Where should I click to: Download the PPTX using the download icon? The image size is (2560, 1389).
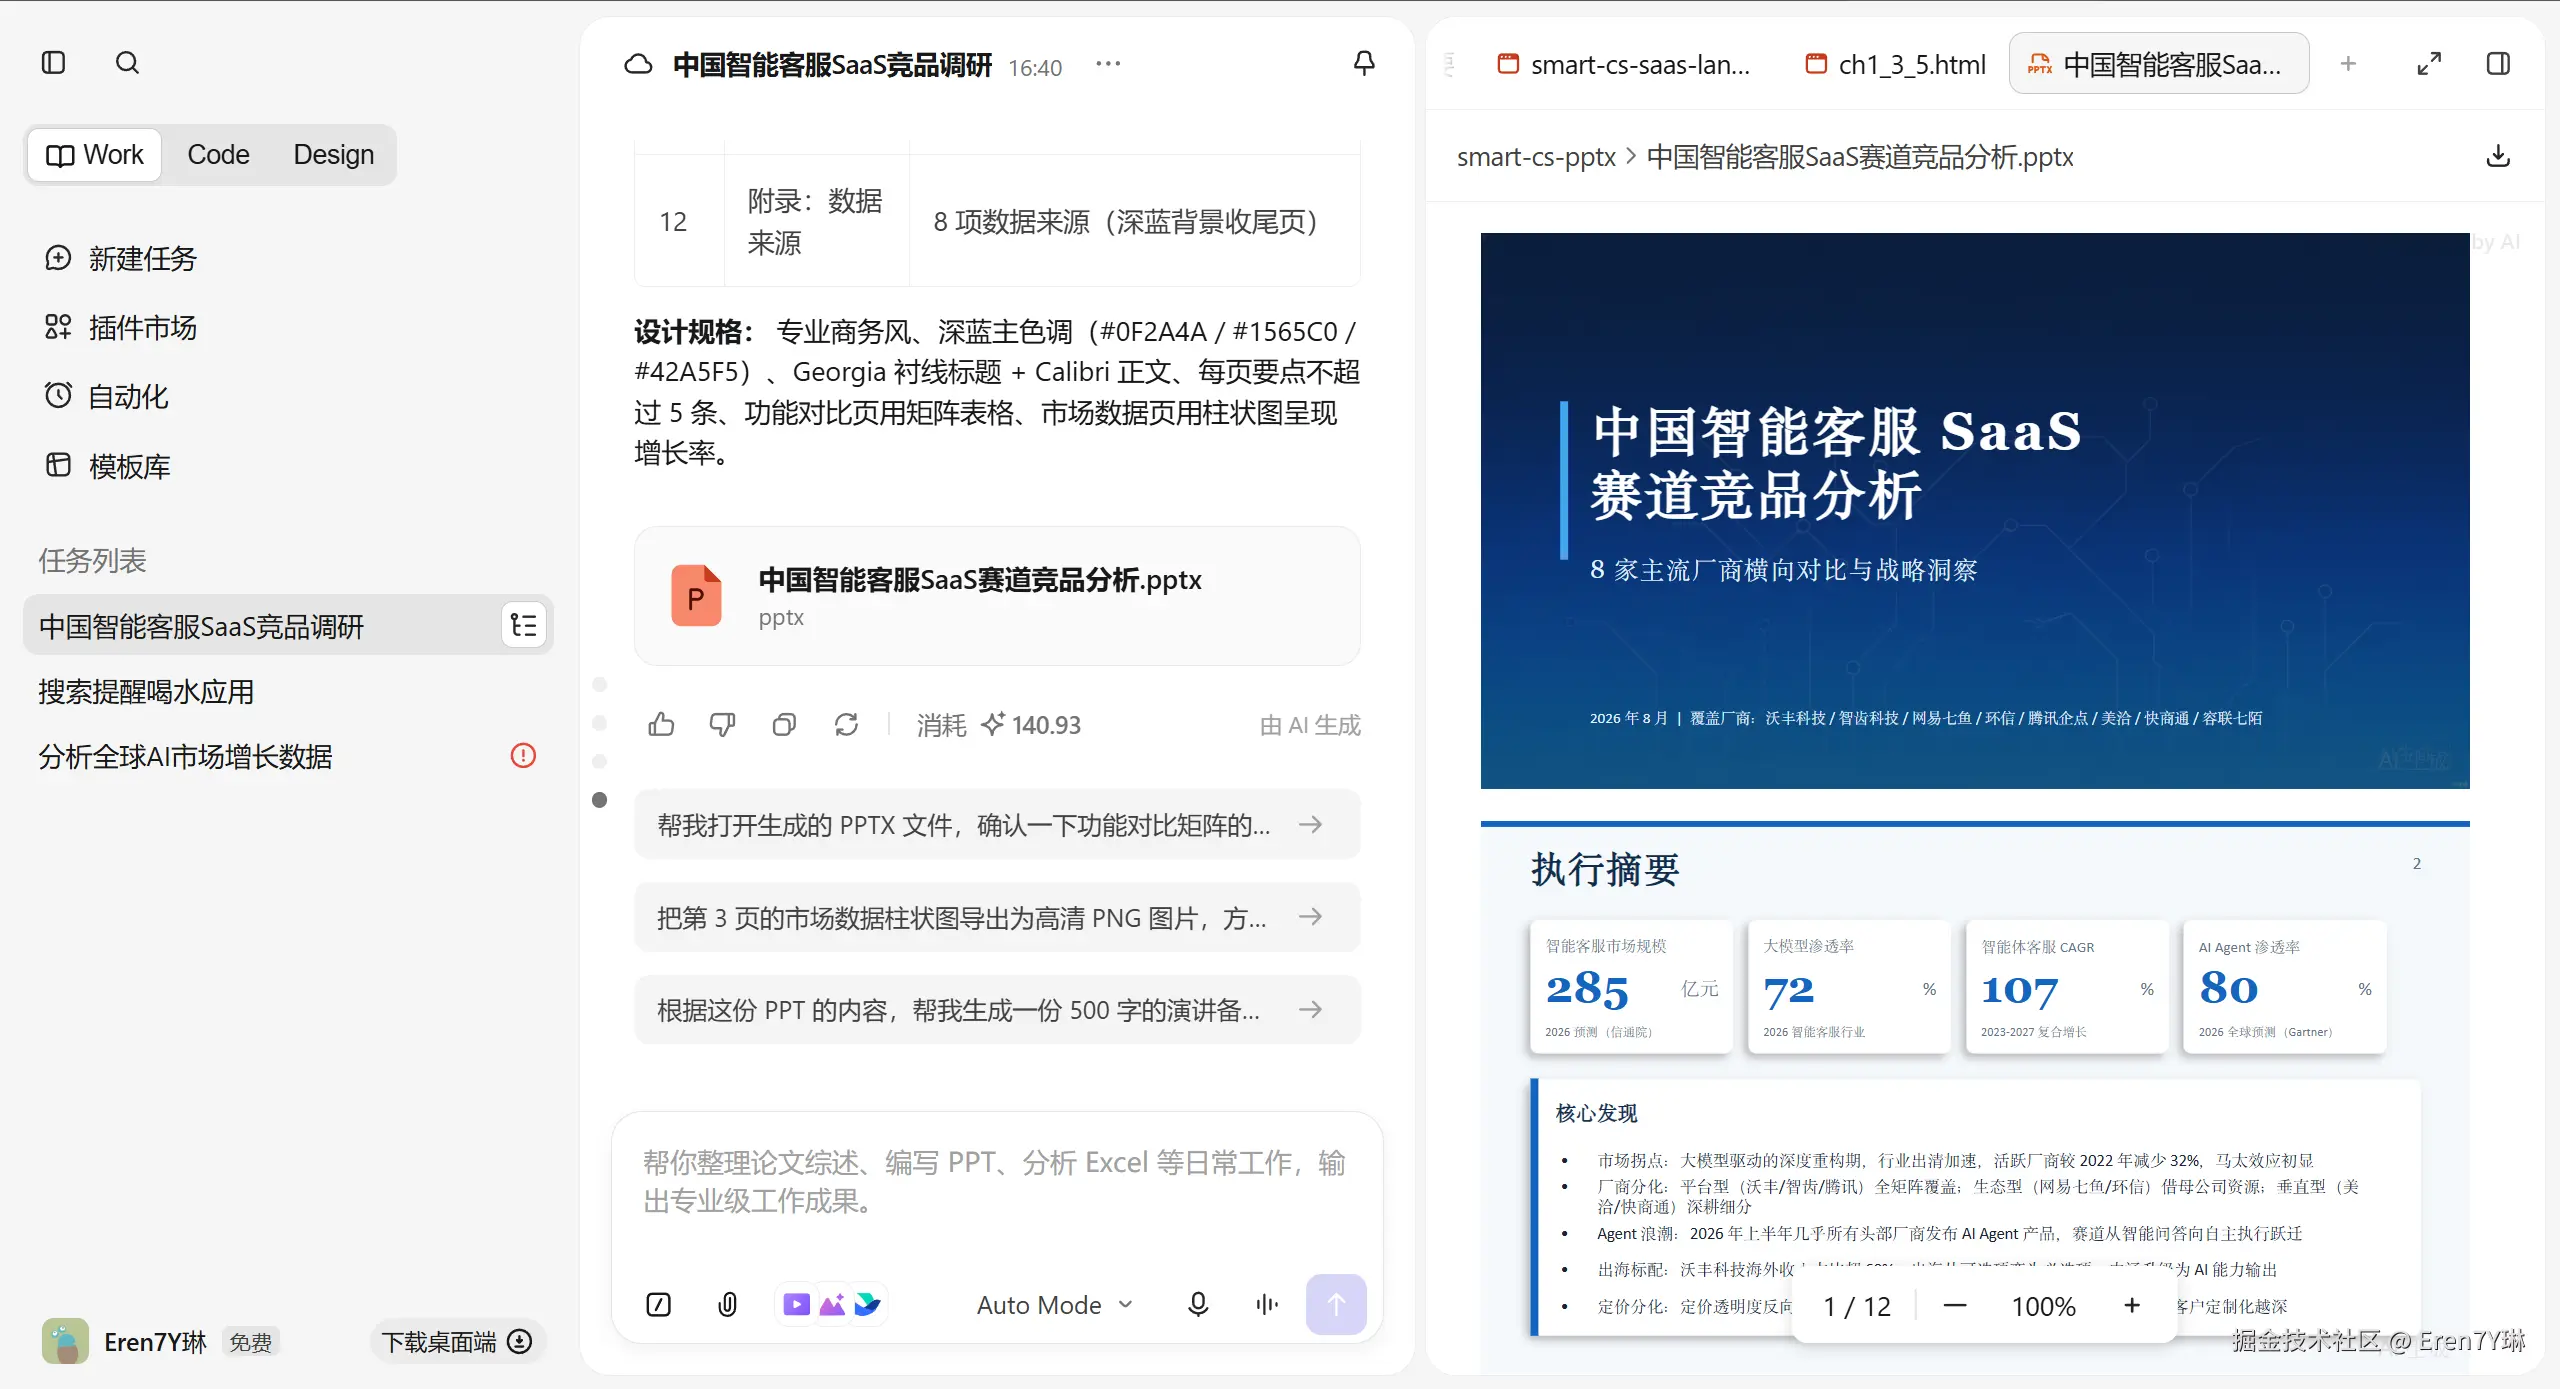[x=2498, y=156]
